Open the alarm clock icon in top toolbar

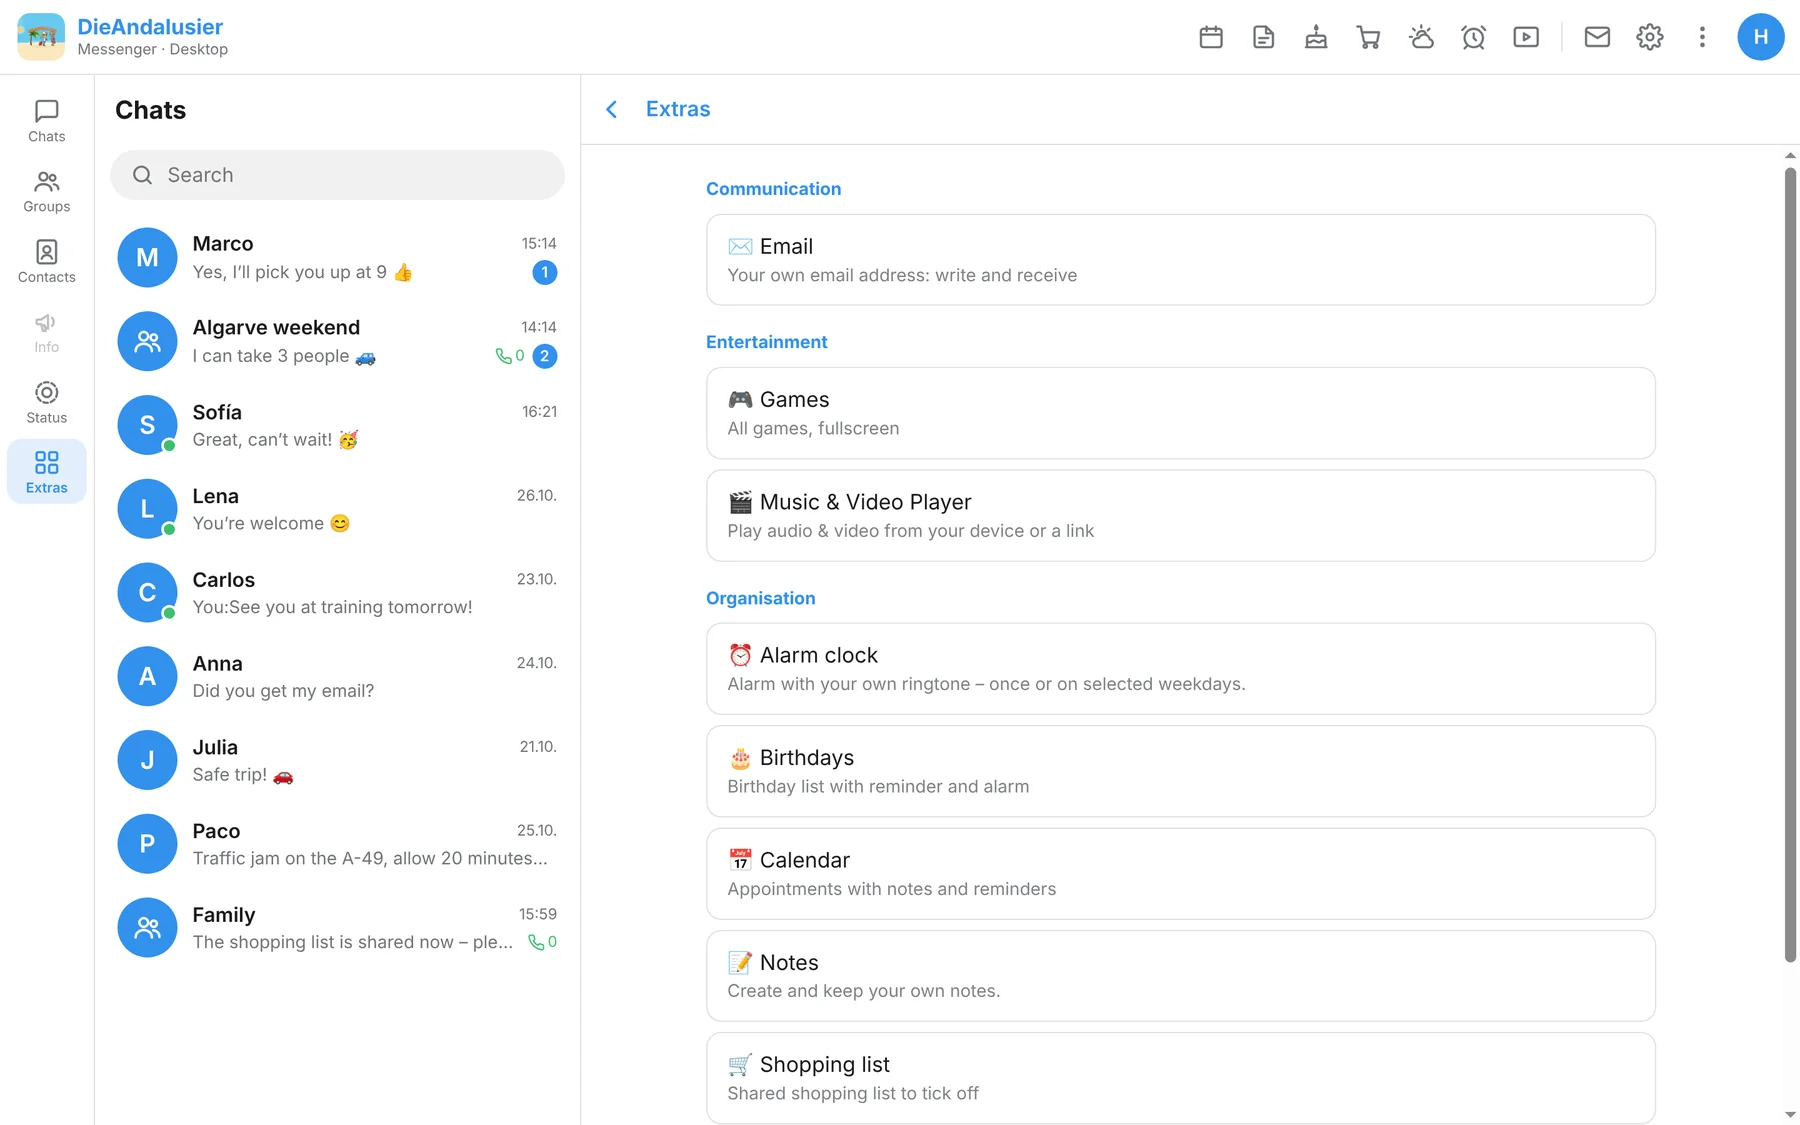pyautogui.click(x=1474, y=37)
